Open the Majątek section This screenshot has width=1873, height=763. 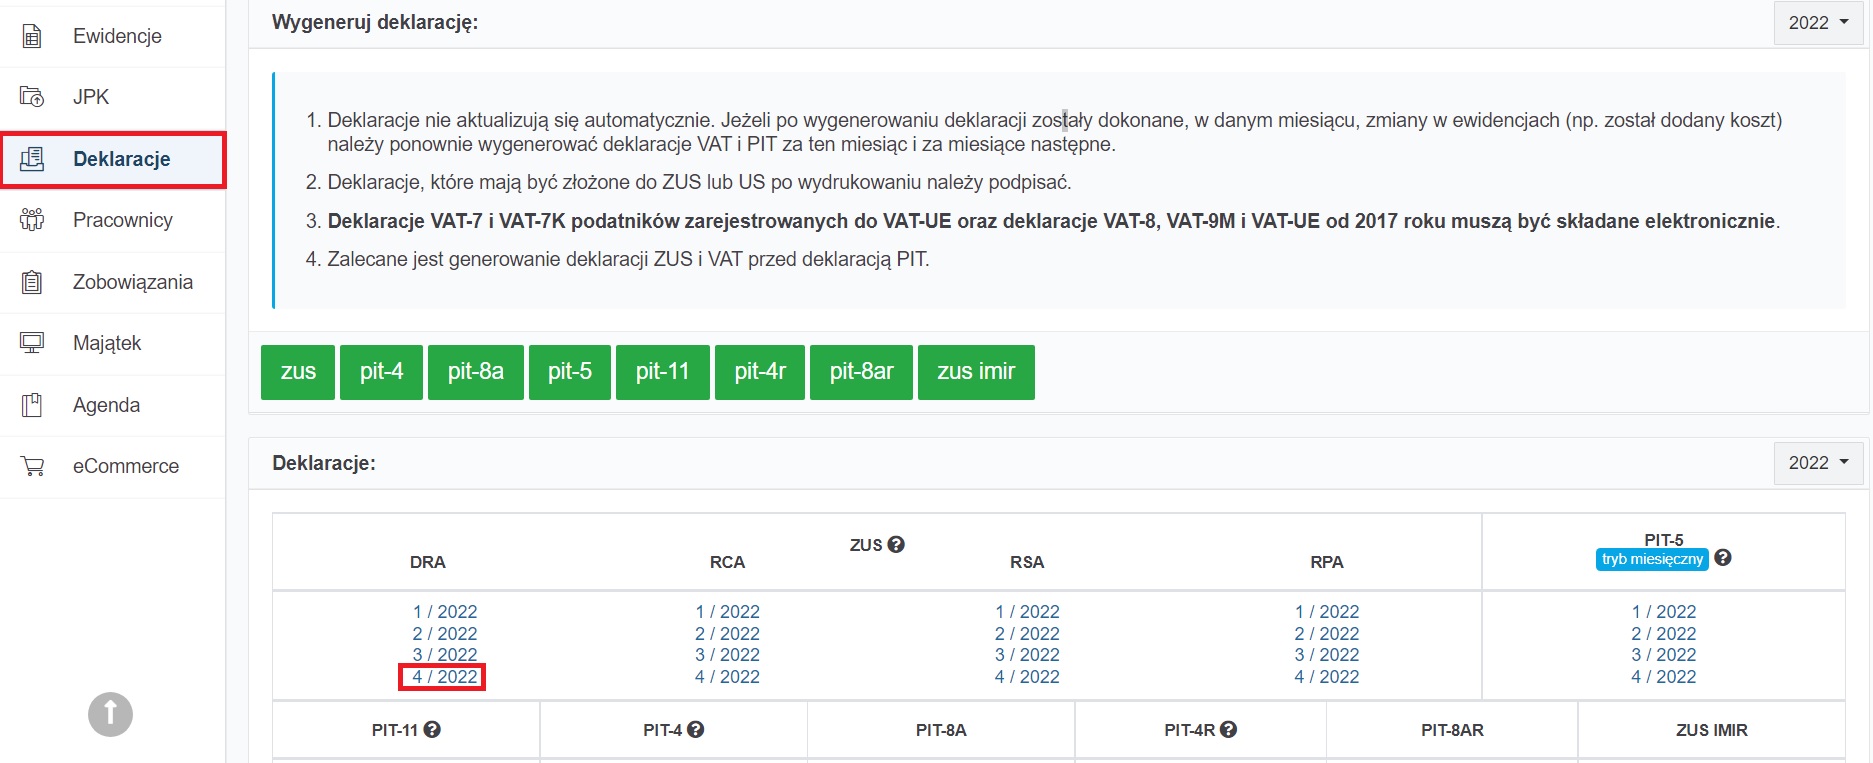112,343
